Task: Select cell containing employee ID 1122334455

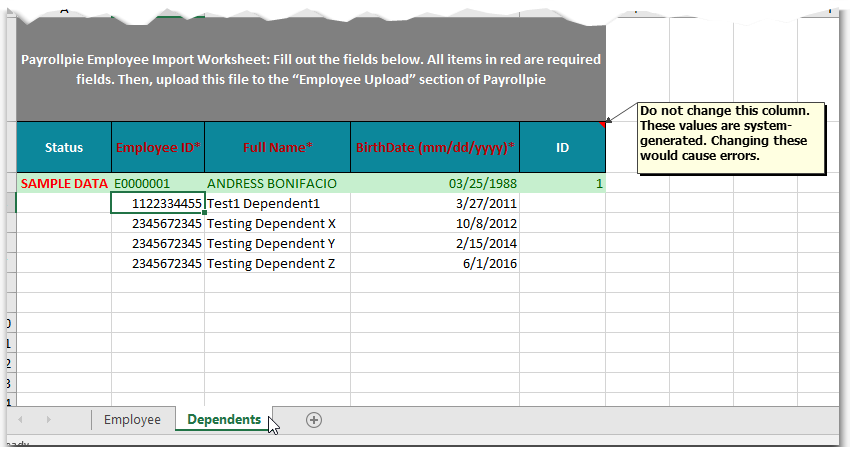Action: pos(158,203)
